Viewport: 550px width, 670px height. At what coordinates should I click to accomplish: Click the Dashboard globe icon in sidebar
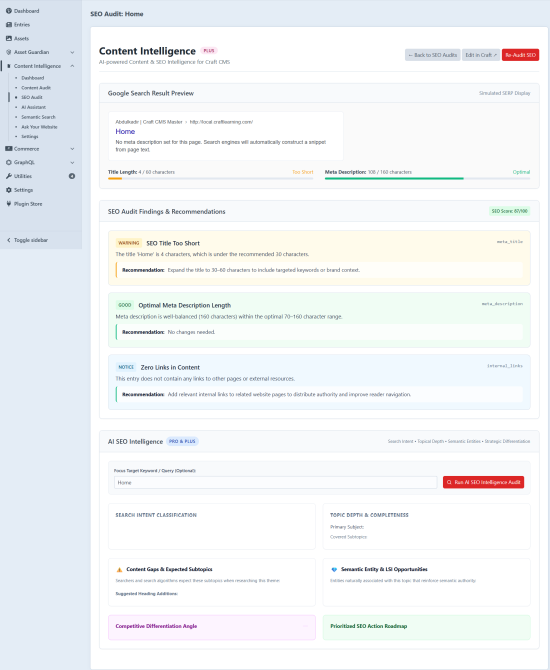[9, 11]
